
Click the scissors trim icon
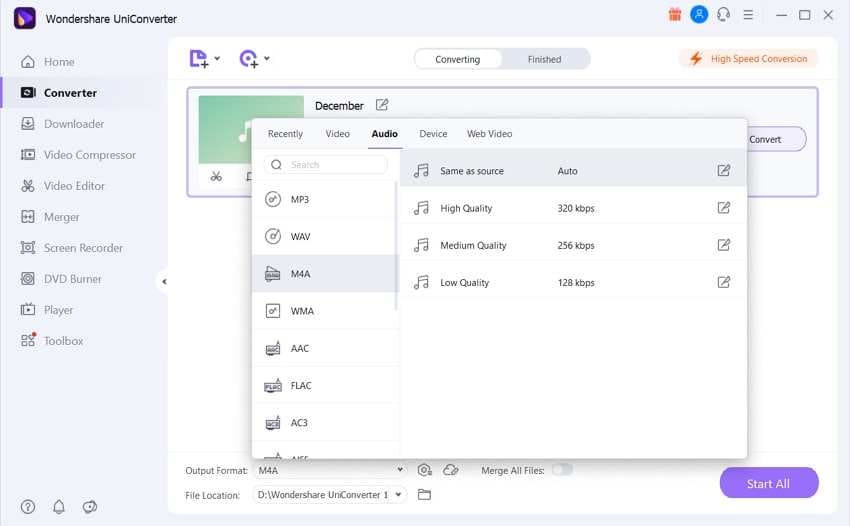(216, 176)
